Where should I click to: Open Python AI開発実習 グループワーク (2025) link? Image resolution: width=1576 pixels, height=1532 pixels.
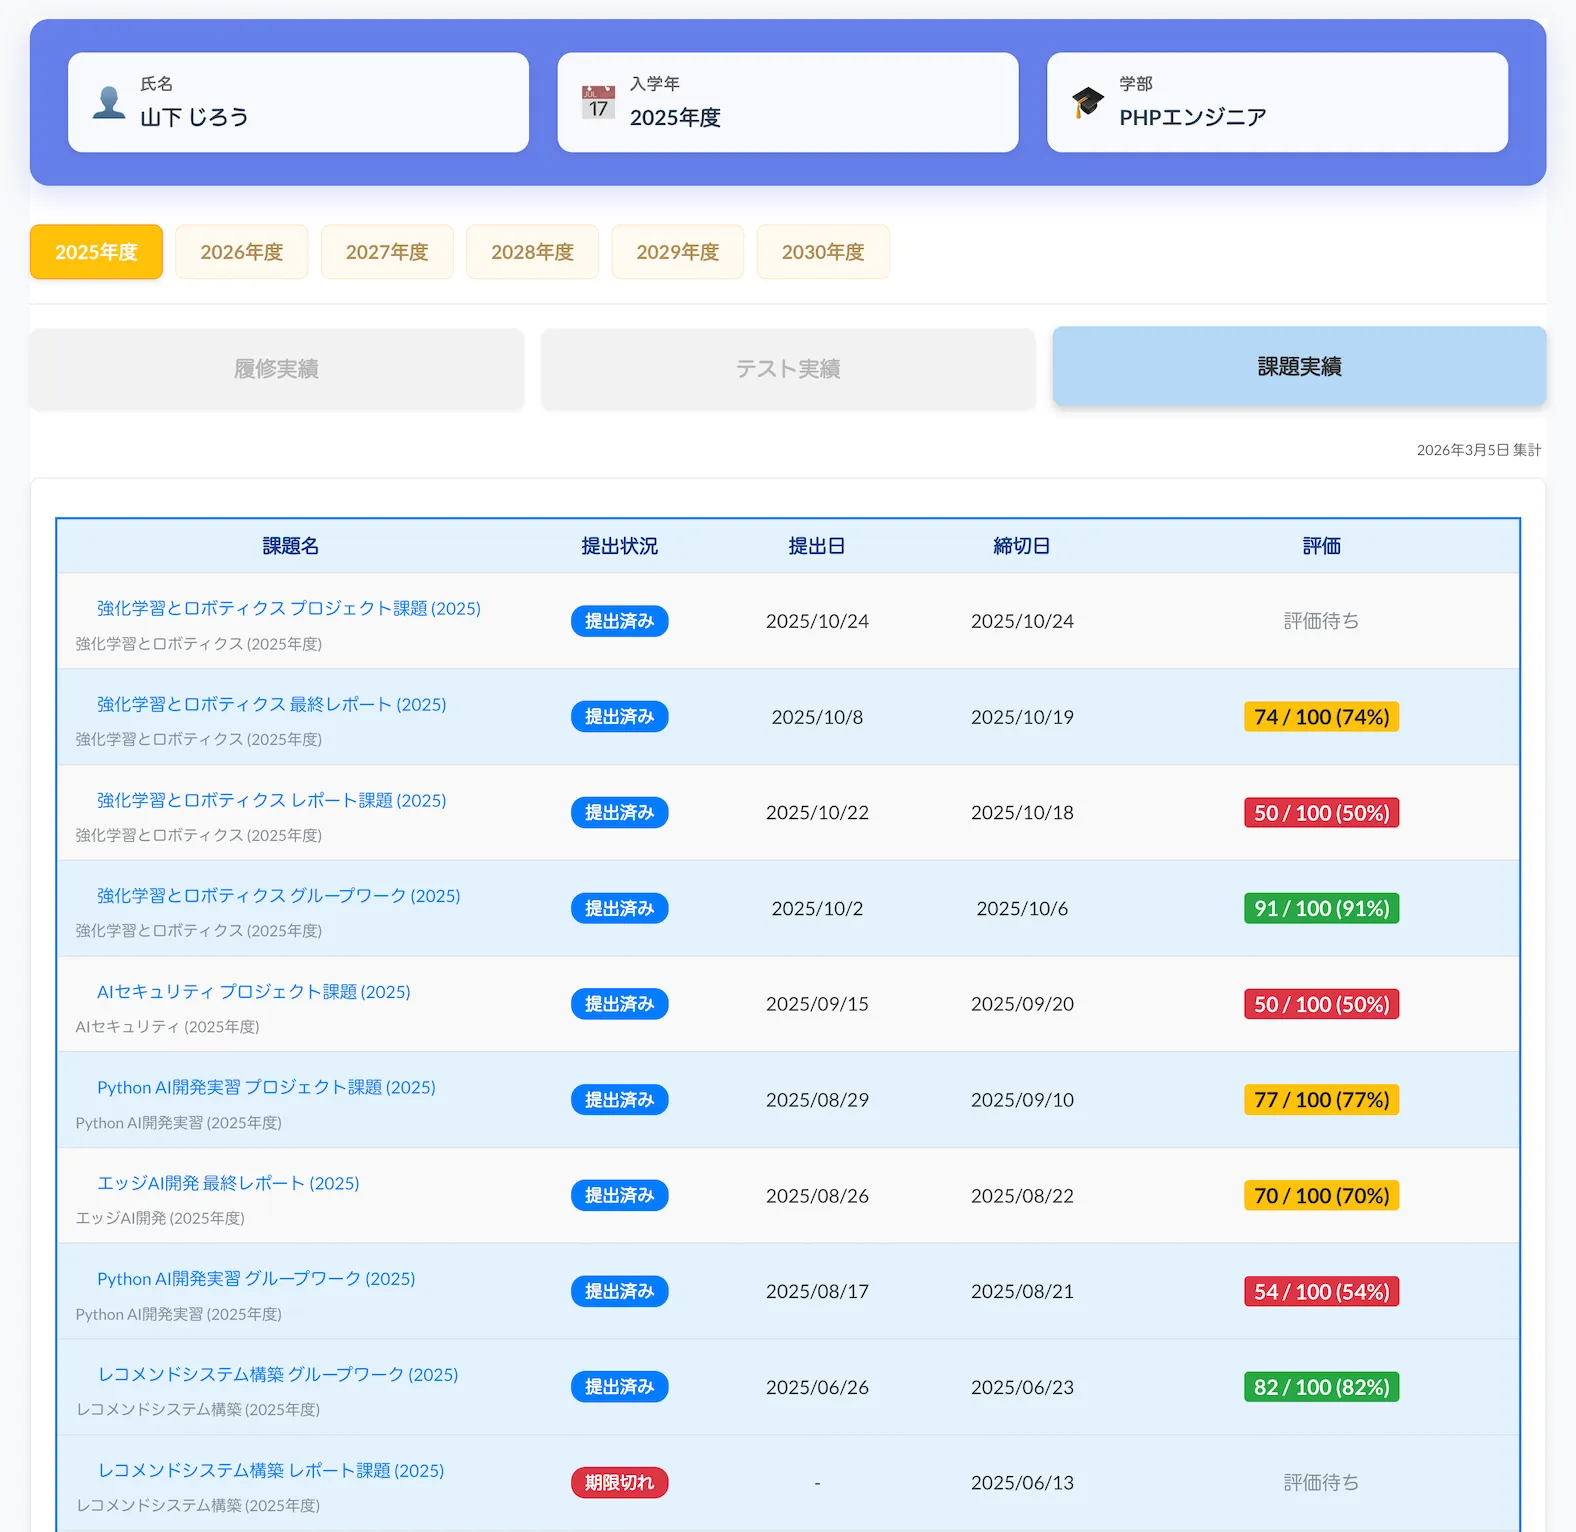[x=256, y=1278]
